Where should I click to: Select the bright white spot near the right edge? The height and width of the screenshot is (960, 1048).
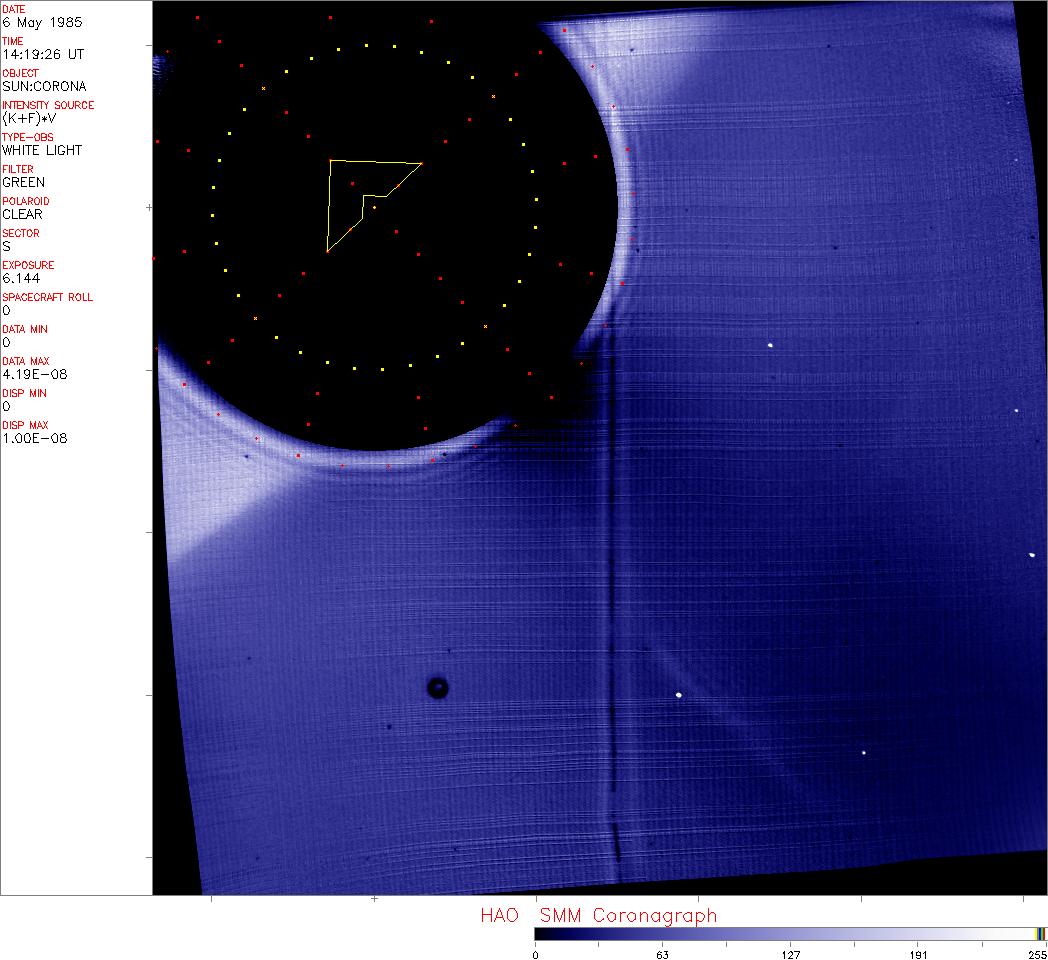click(1031, 554)
